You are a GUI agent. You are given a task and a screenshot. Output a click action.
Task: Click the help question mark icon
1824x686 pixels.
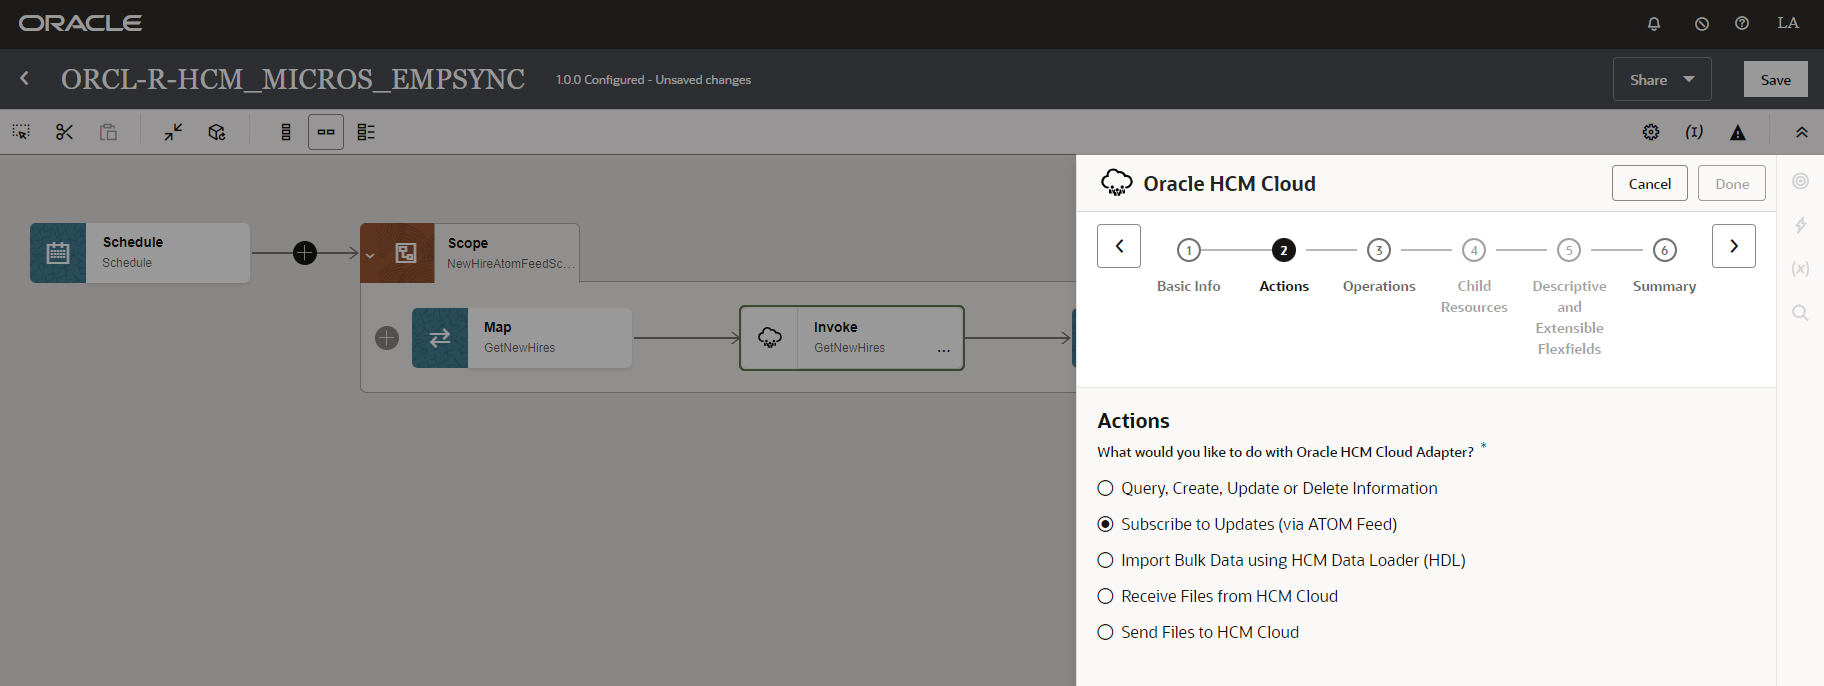point(1742,23)
